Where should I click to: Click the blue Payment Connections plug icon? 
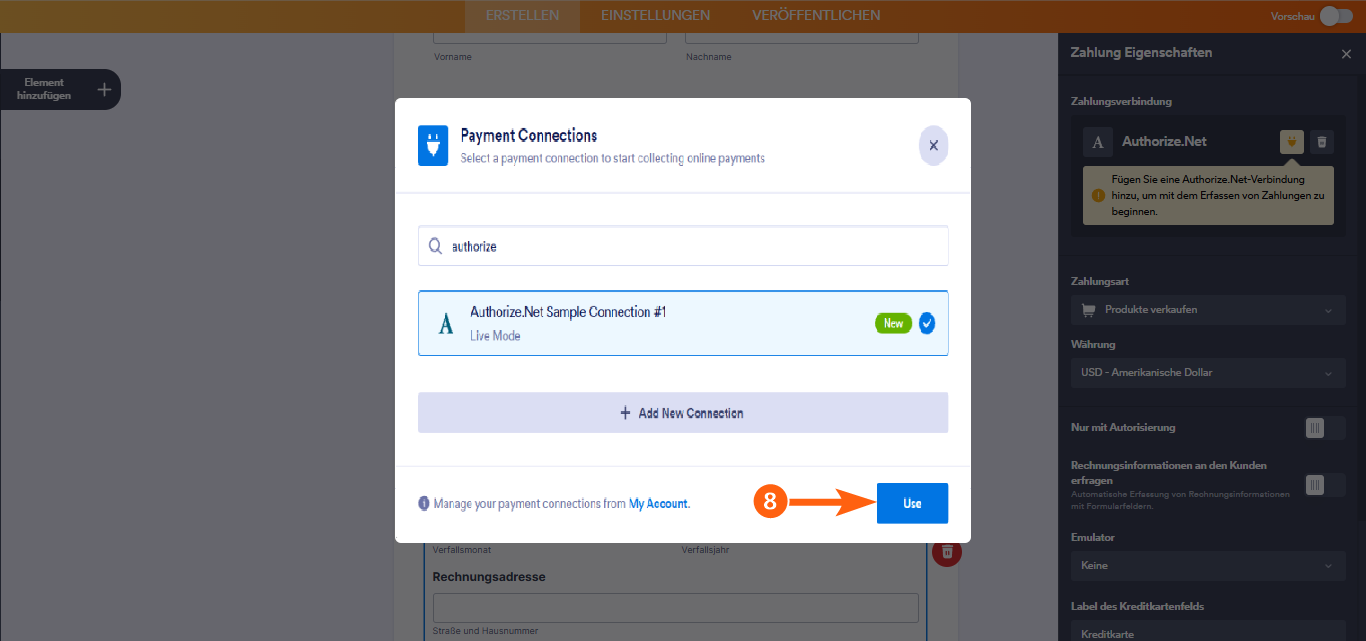pos(432,146)
